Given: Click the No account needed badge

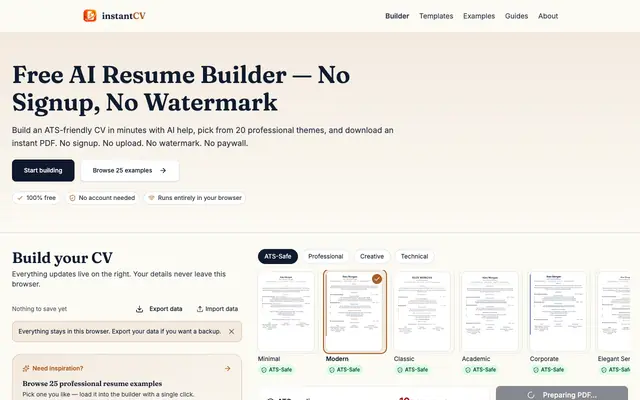Looking at the screenshot, I should pyautogui.click(x=102, y=198).
